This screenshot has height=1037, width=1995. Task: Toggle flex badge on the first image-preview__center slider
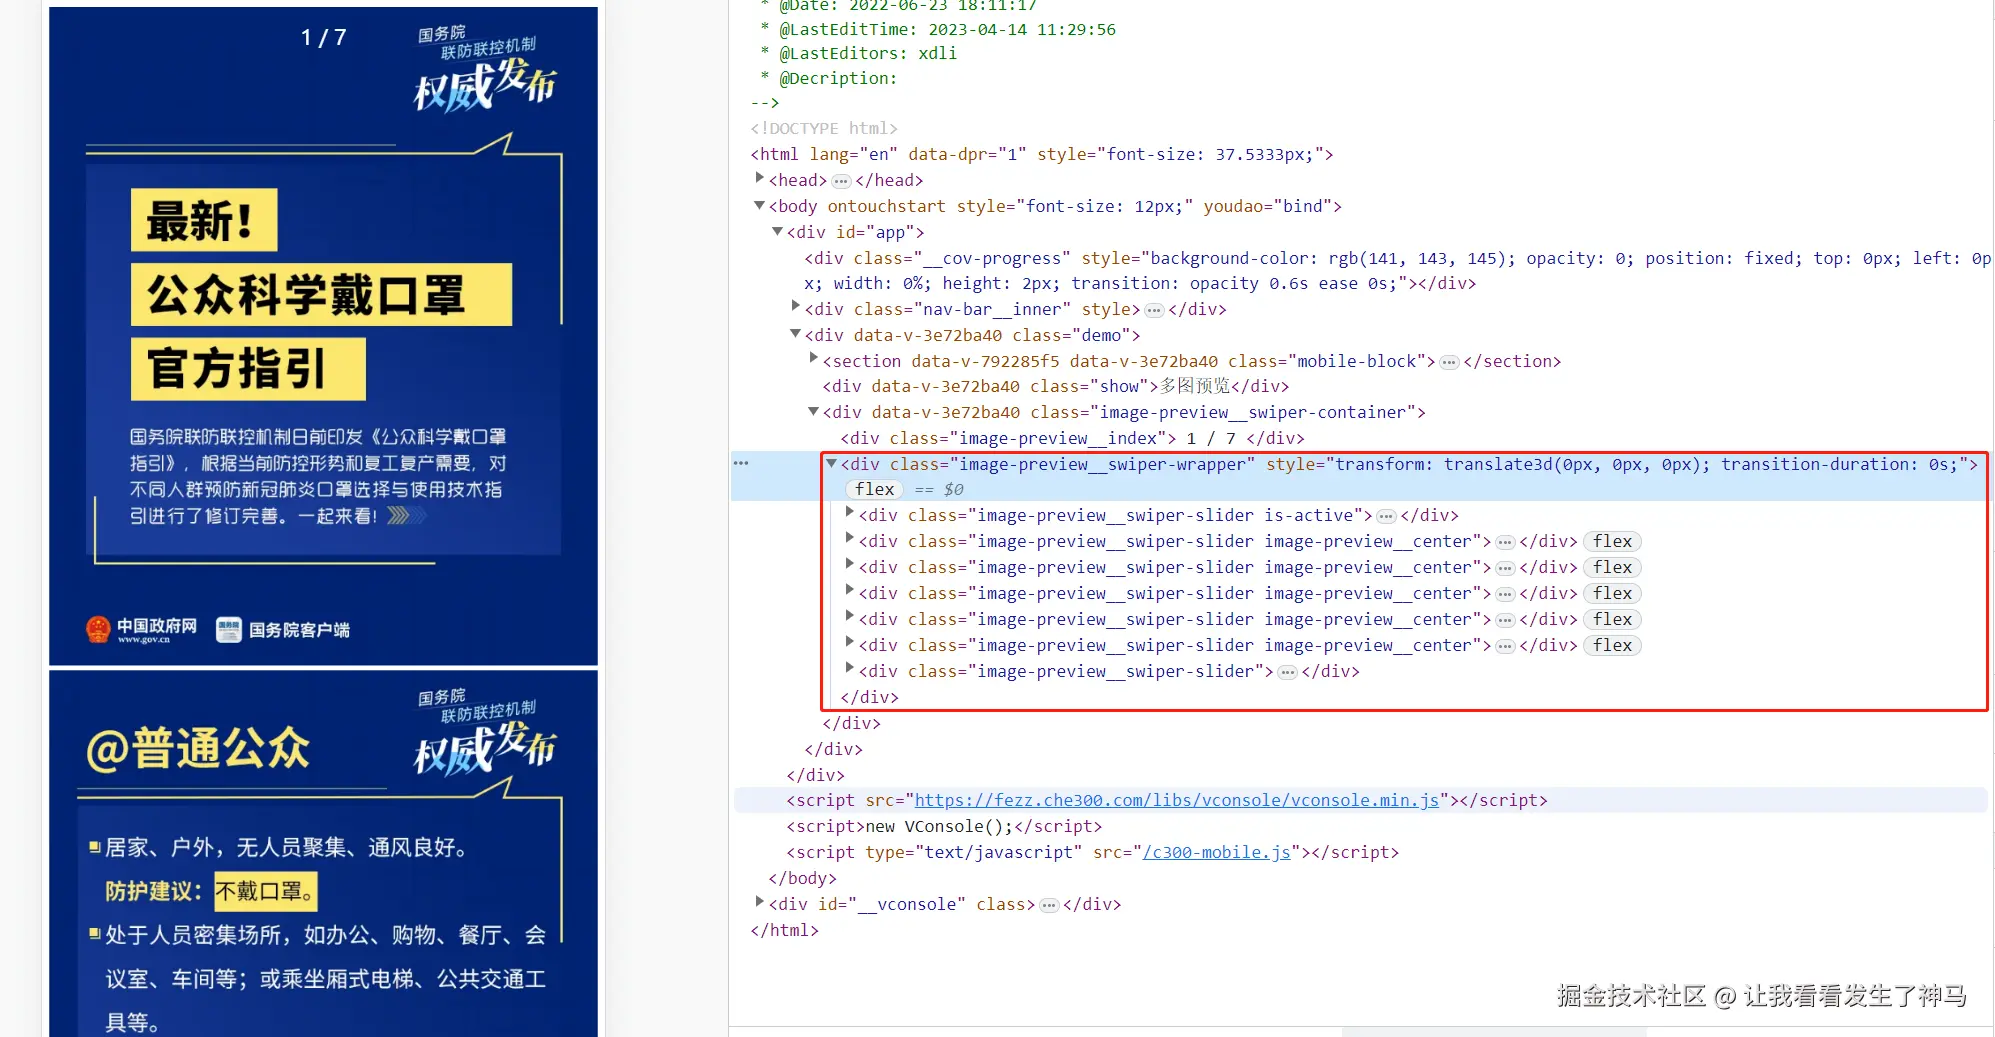1612,541
